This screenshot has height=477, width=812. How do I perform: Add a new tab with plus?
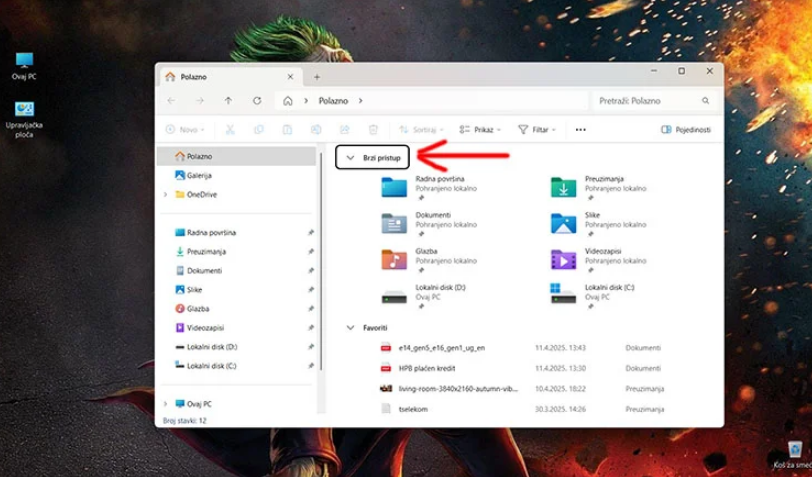(317, 77)
